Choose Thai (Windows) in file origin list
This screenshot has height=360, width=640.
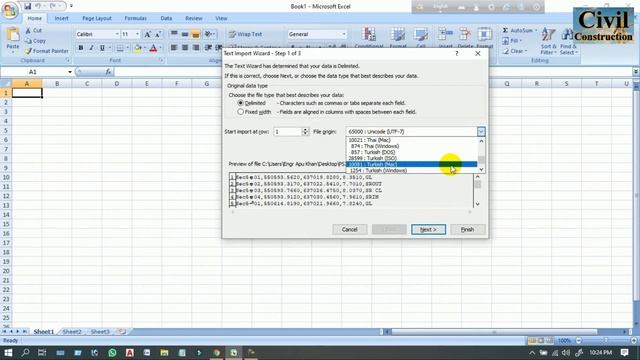pyautogui.click(x=411, y=146)
